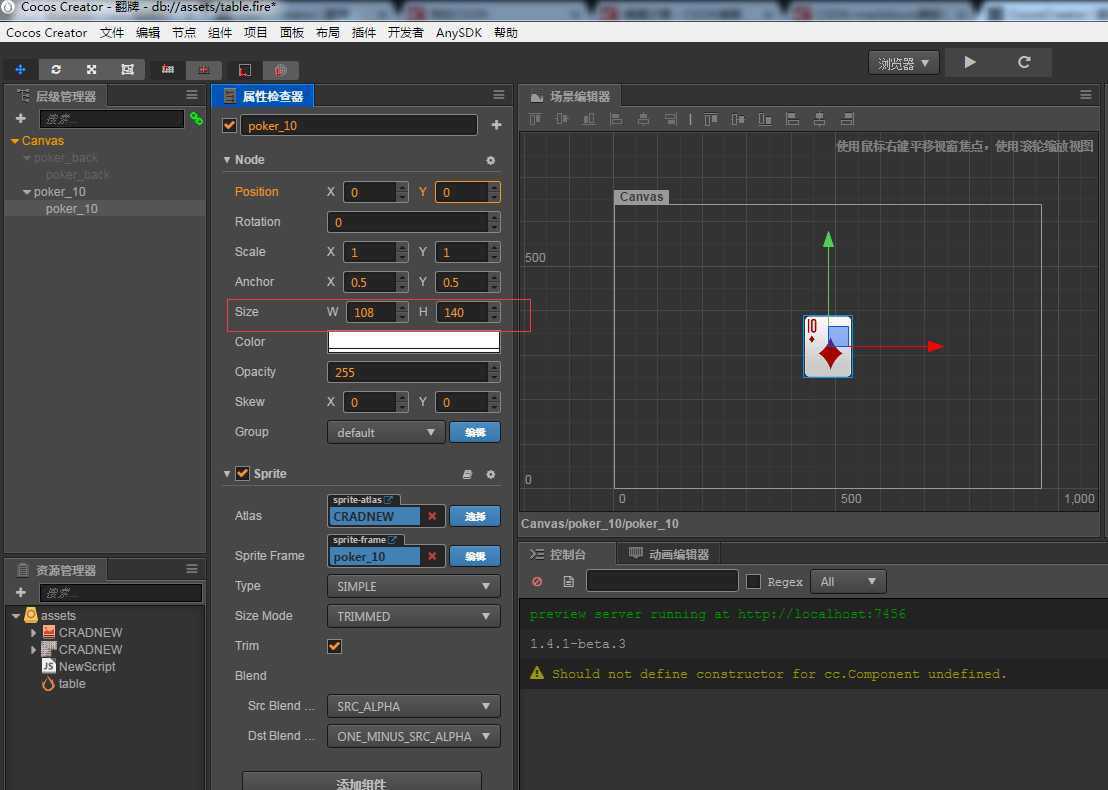Select the move transform tool
1108x790 pixels.
coord(20,70)
